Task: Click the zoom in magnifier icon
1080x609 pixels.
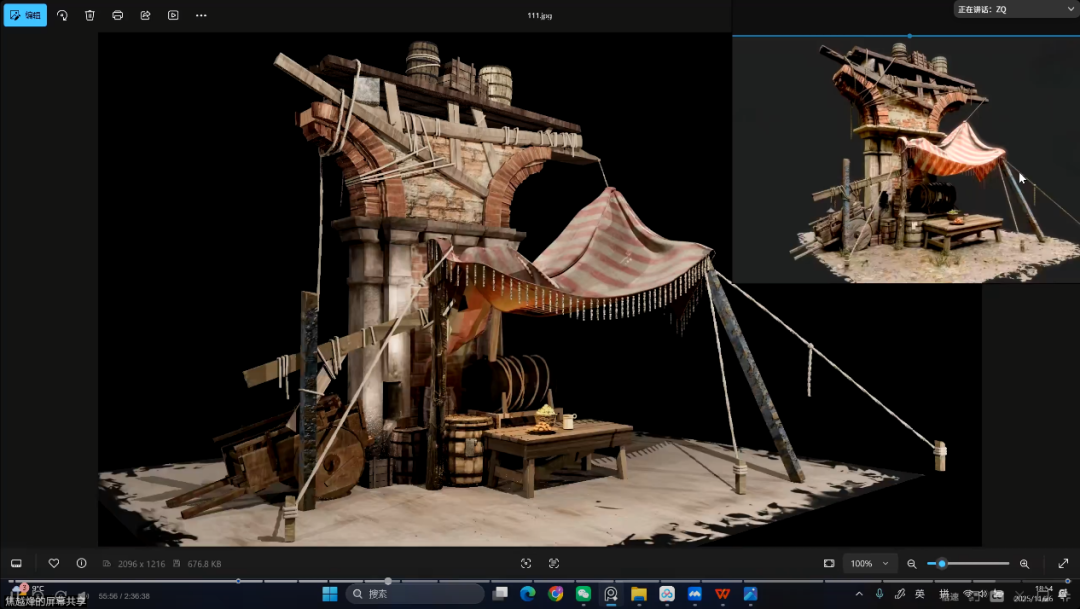Action: click(x=1024, y=563)
